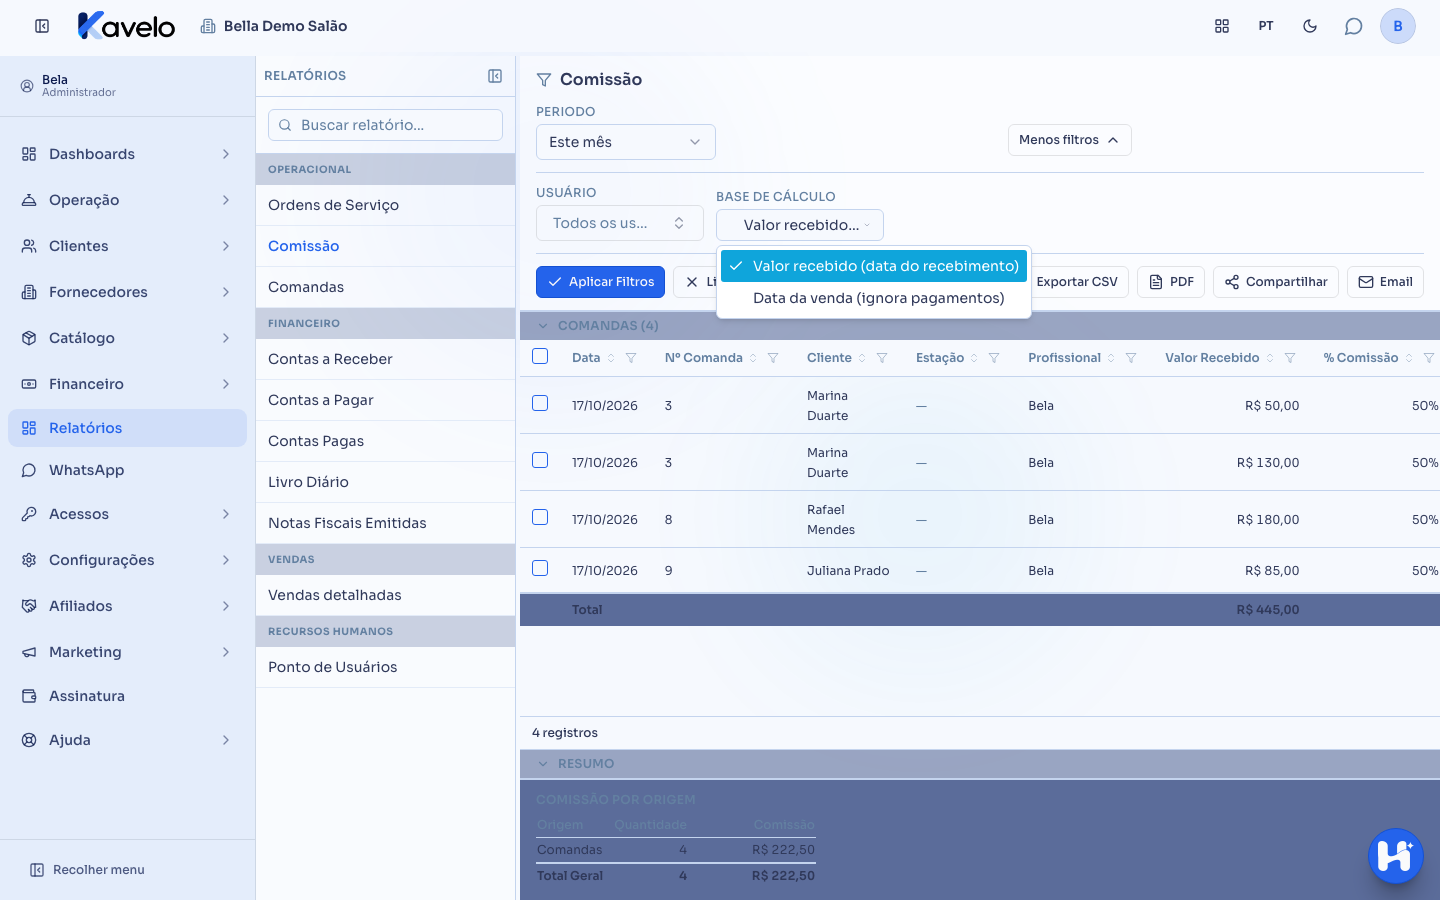Open WhatsApp in the sidebar
The width and height of the screenshot is (1440, 900).
(127, 470)
